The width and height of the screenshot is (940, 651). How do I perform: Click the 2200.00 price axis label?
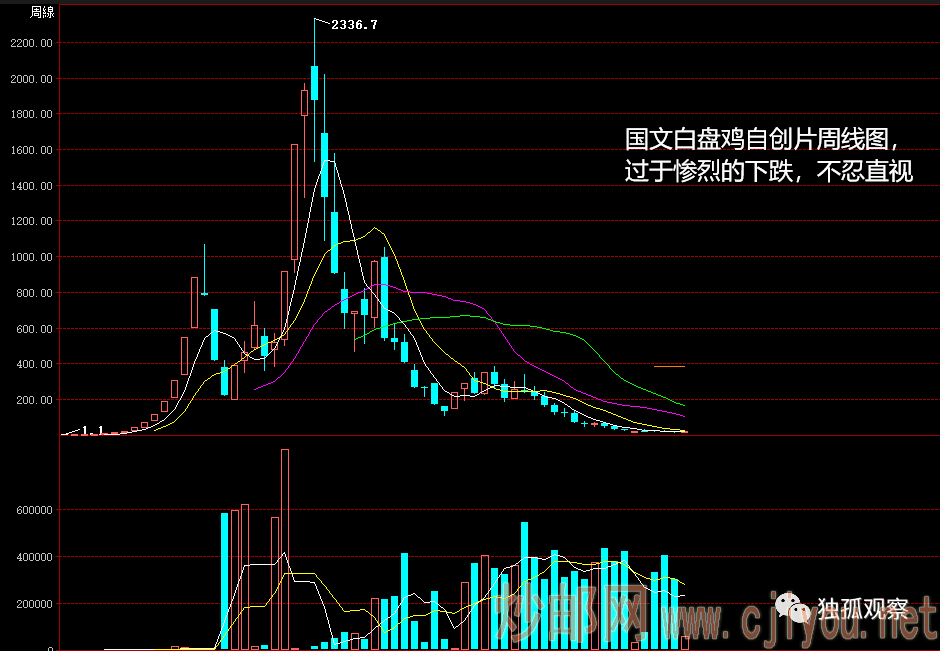tap(30, 43)
